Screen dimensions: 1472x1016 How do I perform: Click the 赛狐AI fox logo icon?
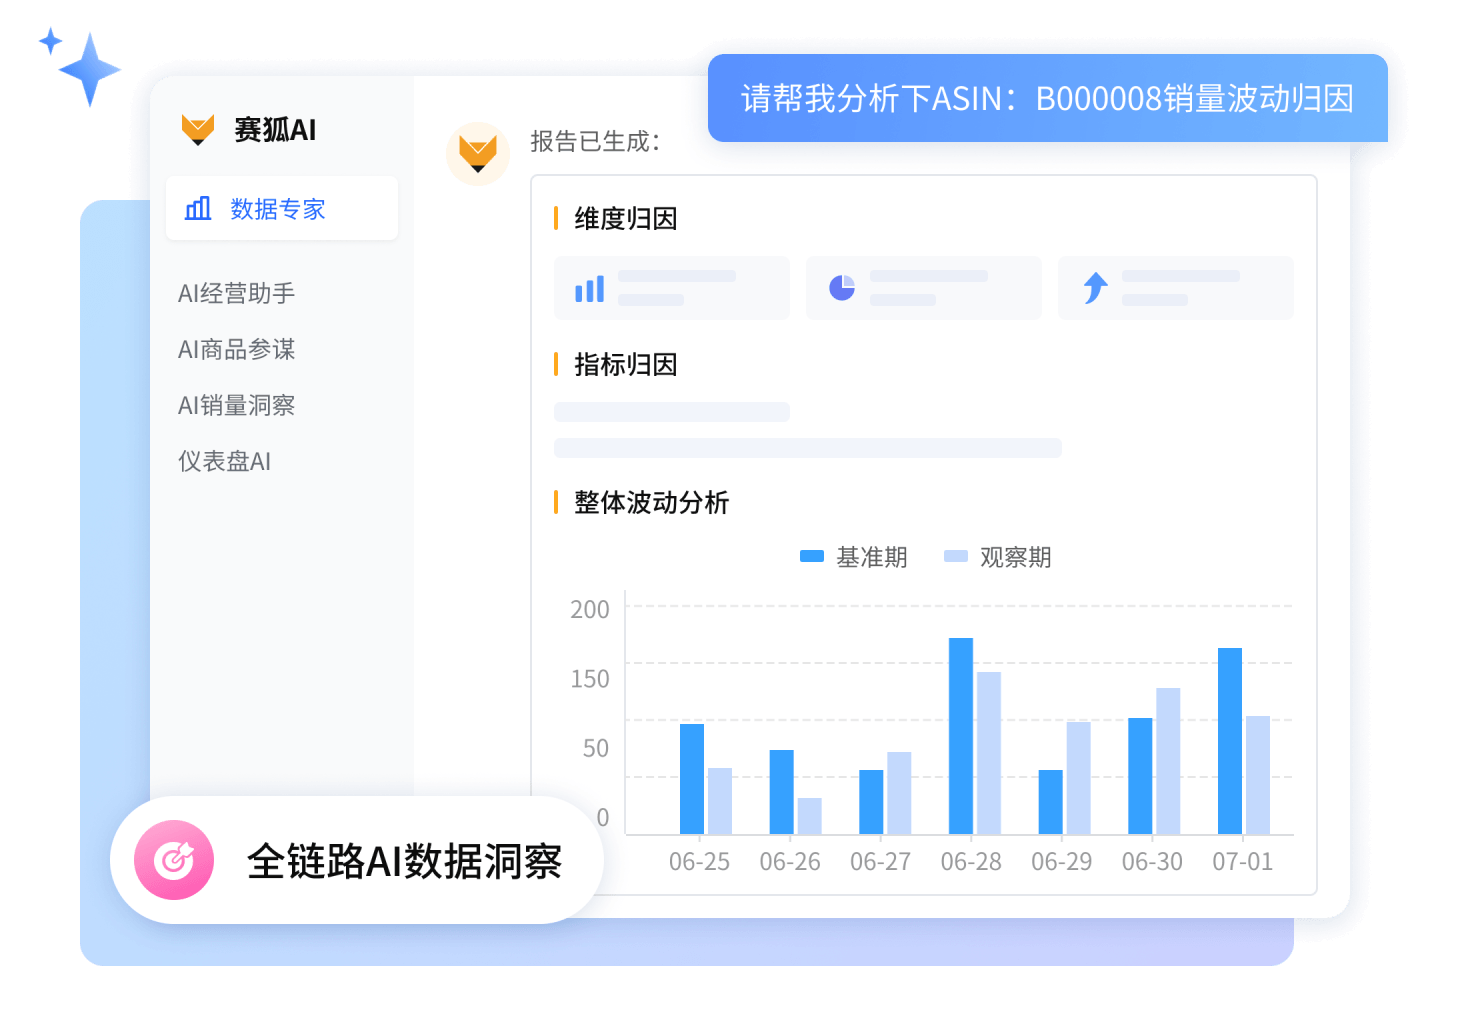pyautogui.click(x=198, y=129)
